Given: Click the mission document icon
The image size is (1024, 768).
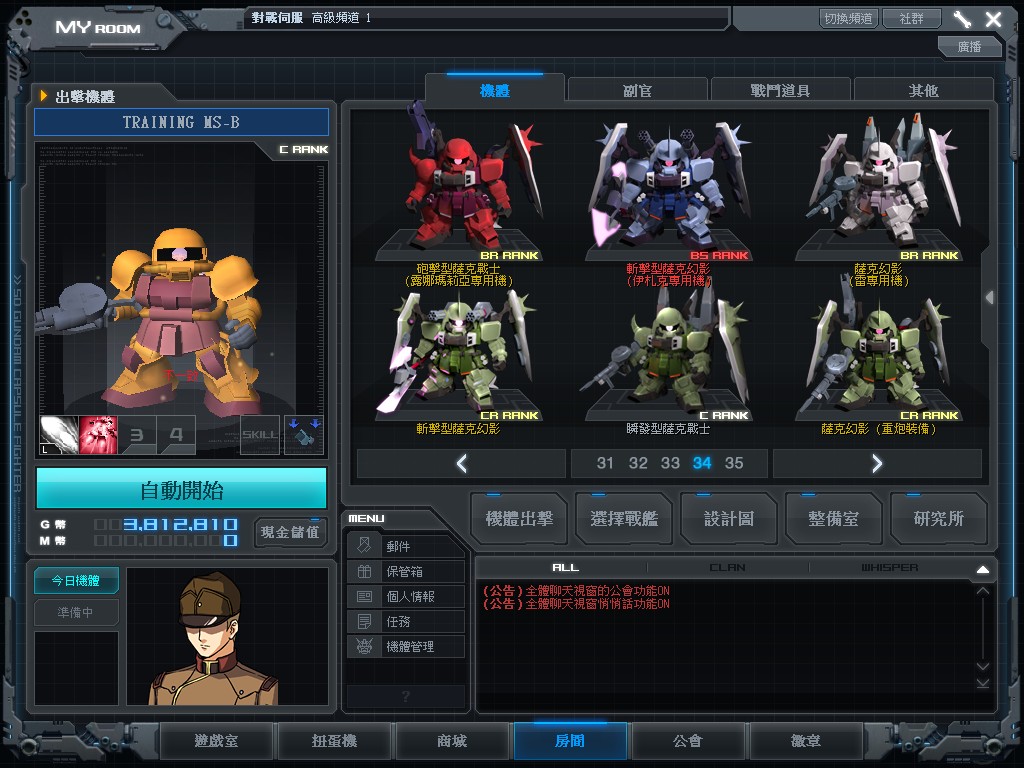Looking at the screenshot, I should point(364,621).
